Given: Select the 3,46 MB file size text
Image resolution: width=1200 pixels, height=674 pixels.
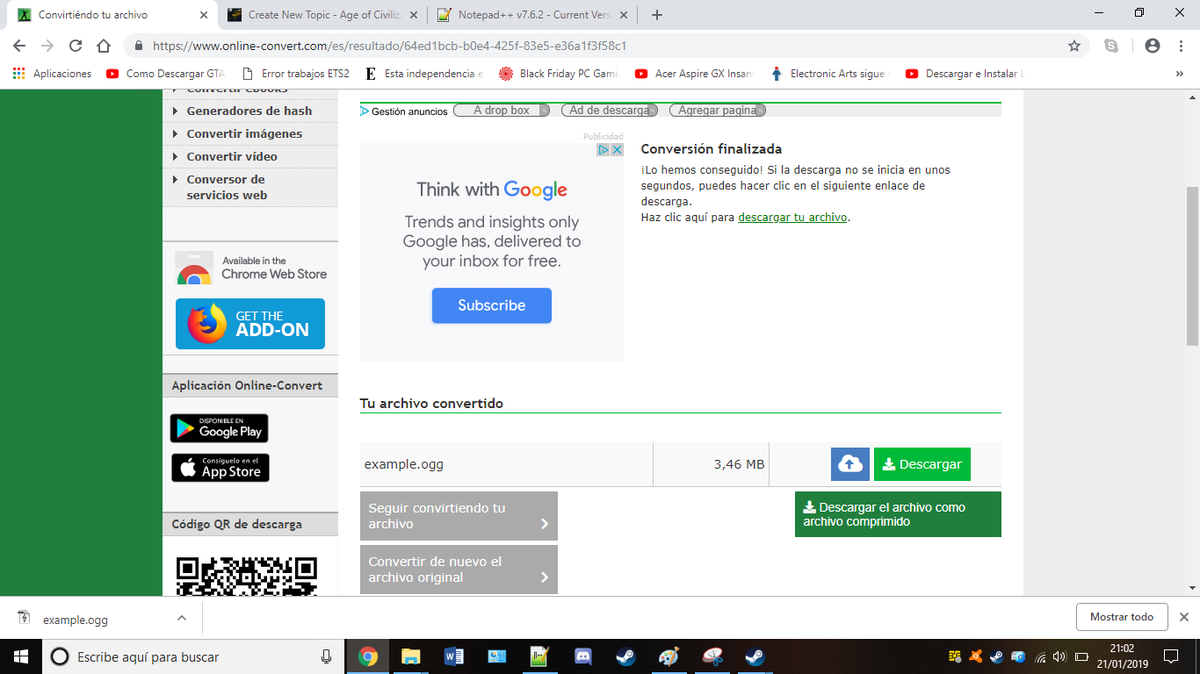Looking at the screenshot, I should point(739,465).
